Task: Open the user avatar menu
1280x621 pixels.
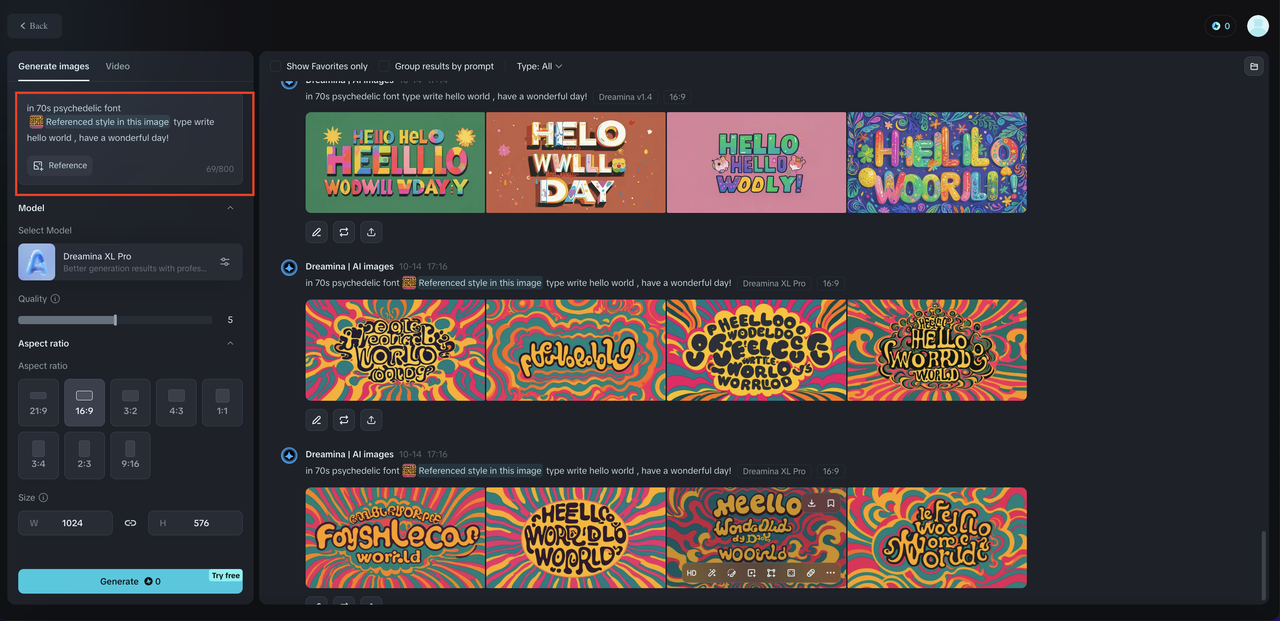Action: (1257, 26)
